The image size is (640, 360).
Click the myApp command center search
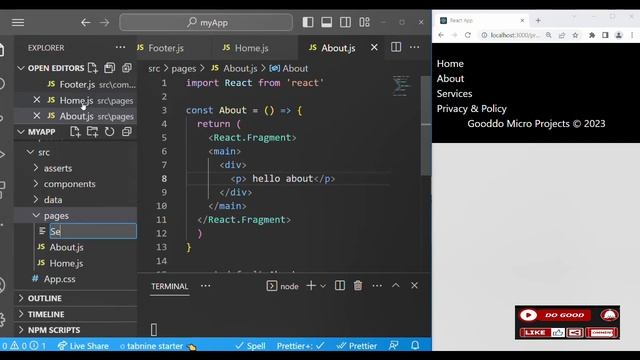[x=206, y=22]
